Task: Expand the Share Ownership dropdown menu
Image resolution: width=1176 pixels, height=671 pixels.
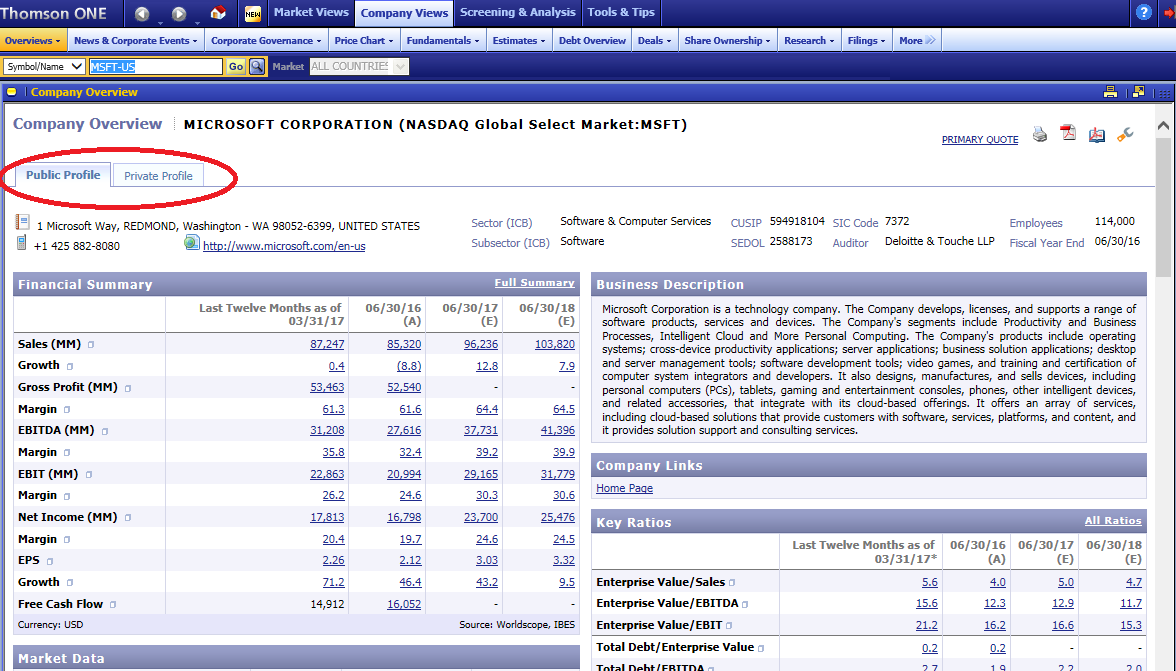Action: click(727, 41)
